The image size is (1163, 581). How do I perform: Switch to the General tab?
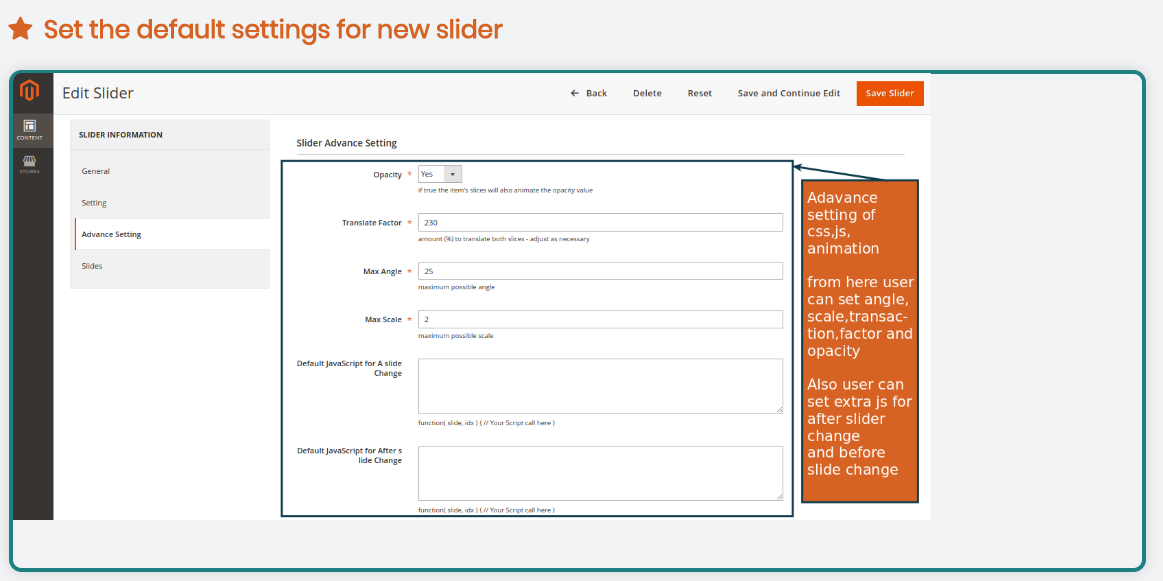click(x=96, y=171)
